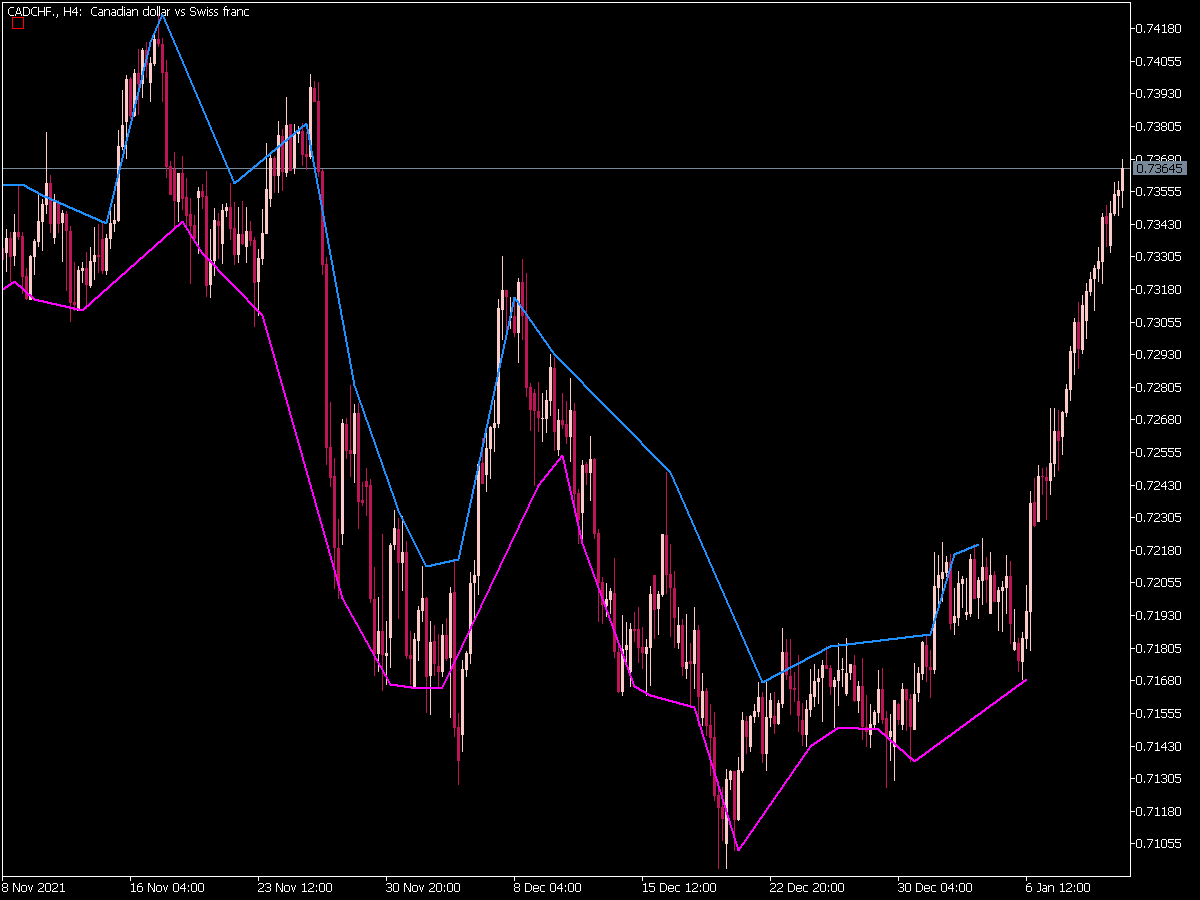1200x900 pixels.
Task: Click the 0.72430 price axis label
Action: (1160, 485)
